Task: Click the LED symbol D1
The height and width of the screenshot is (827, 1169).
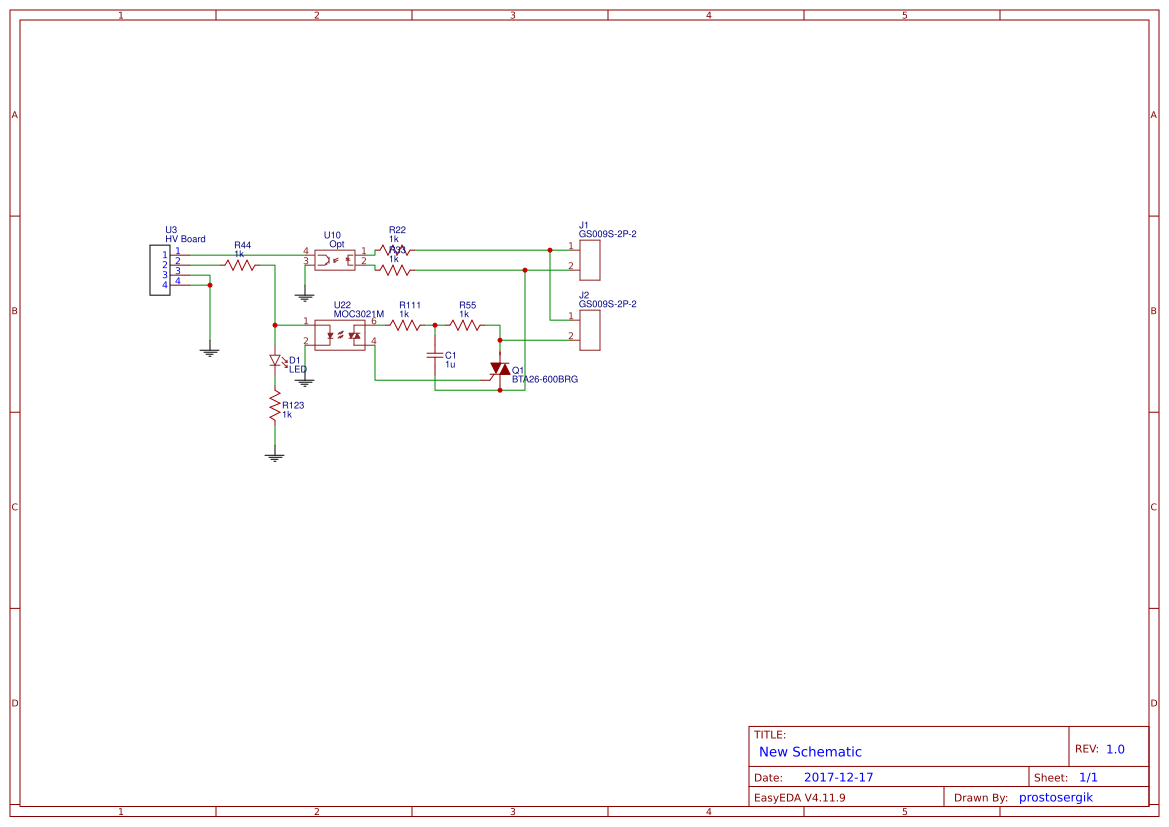Action: (276, 360)
